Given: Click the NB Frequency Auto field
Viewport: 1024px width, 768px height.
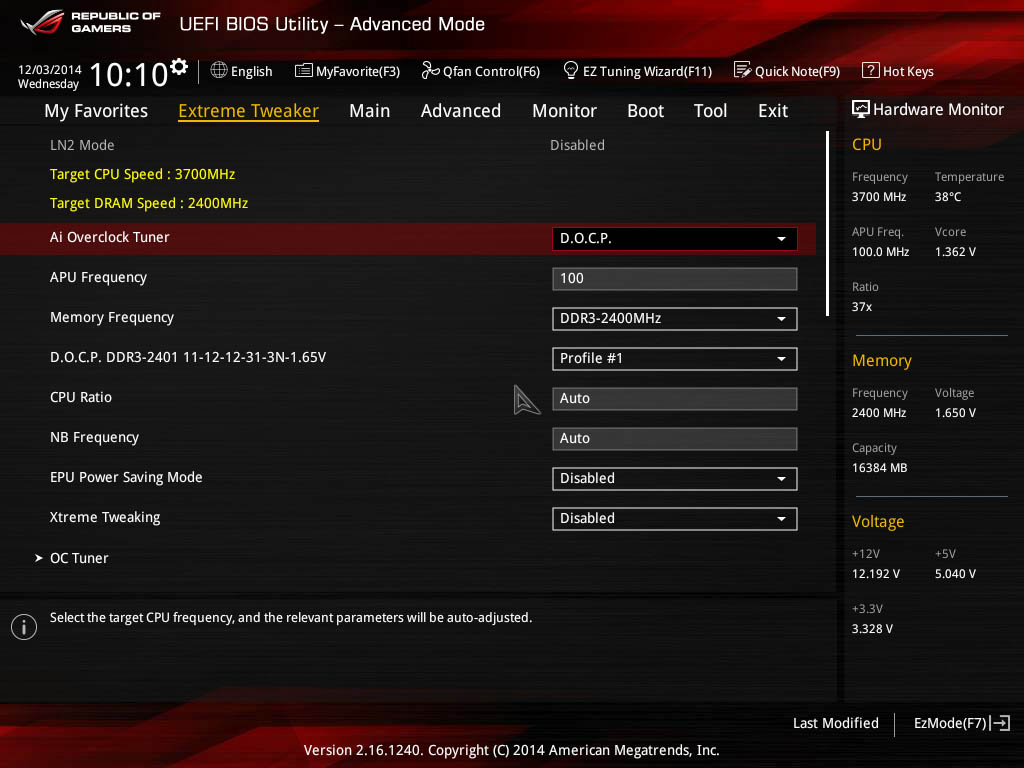Looking at the screenshot, I should tap(675, 438).
